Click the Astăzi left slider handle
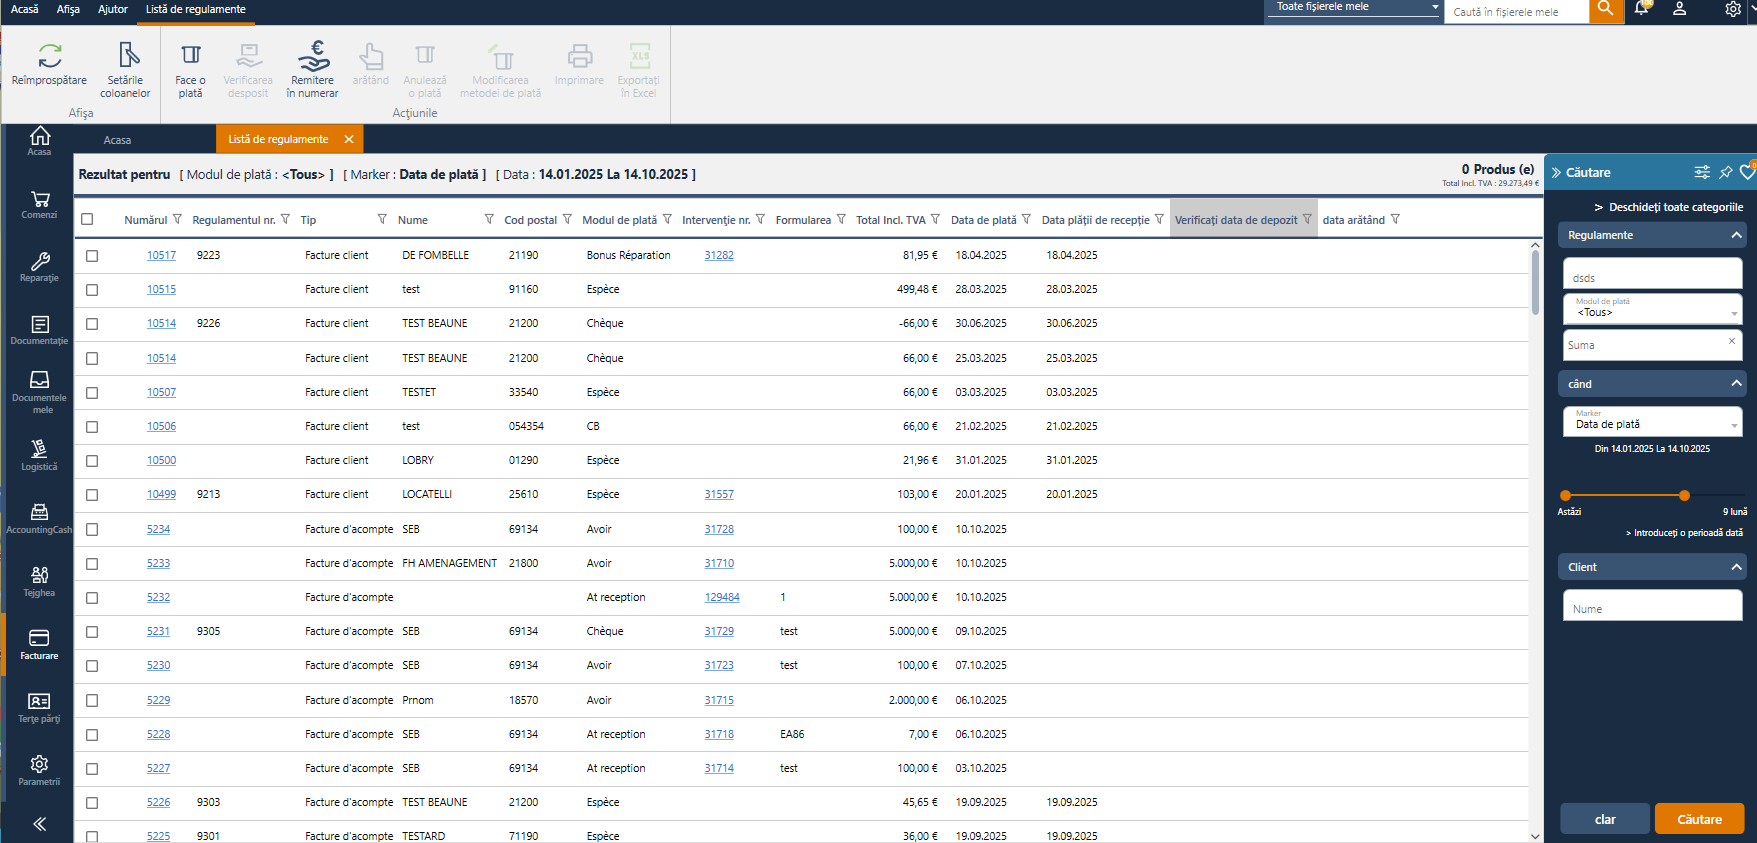This screenshot has height=843, width=1757. pyautogui.click(x=1566, y=495)
